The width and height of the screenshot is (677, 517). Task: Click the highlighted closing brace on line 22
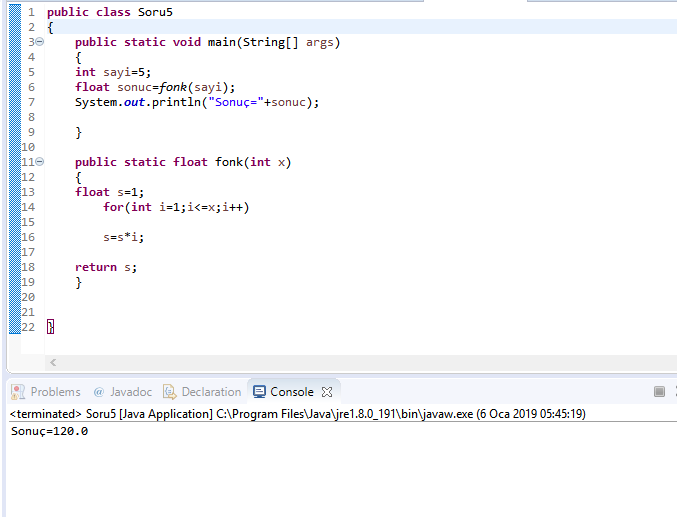[51, 327]
